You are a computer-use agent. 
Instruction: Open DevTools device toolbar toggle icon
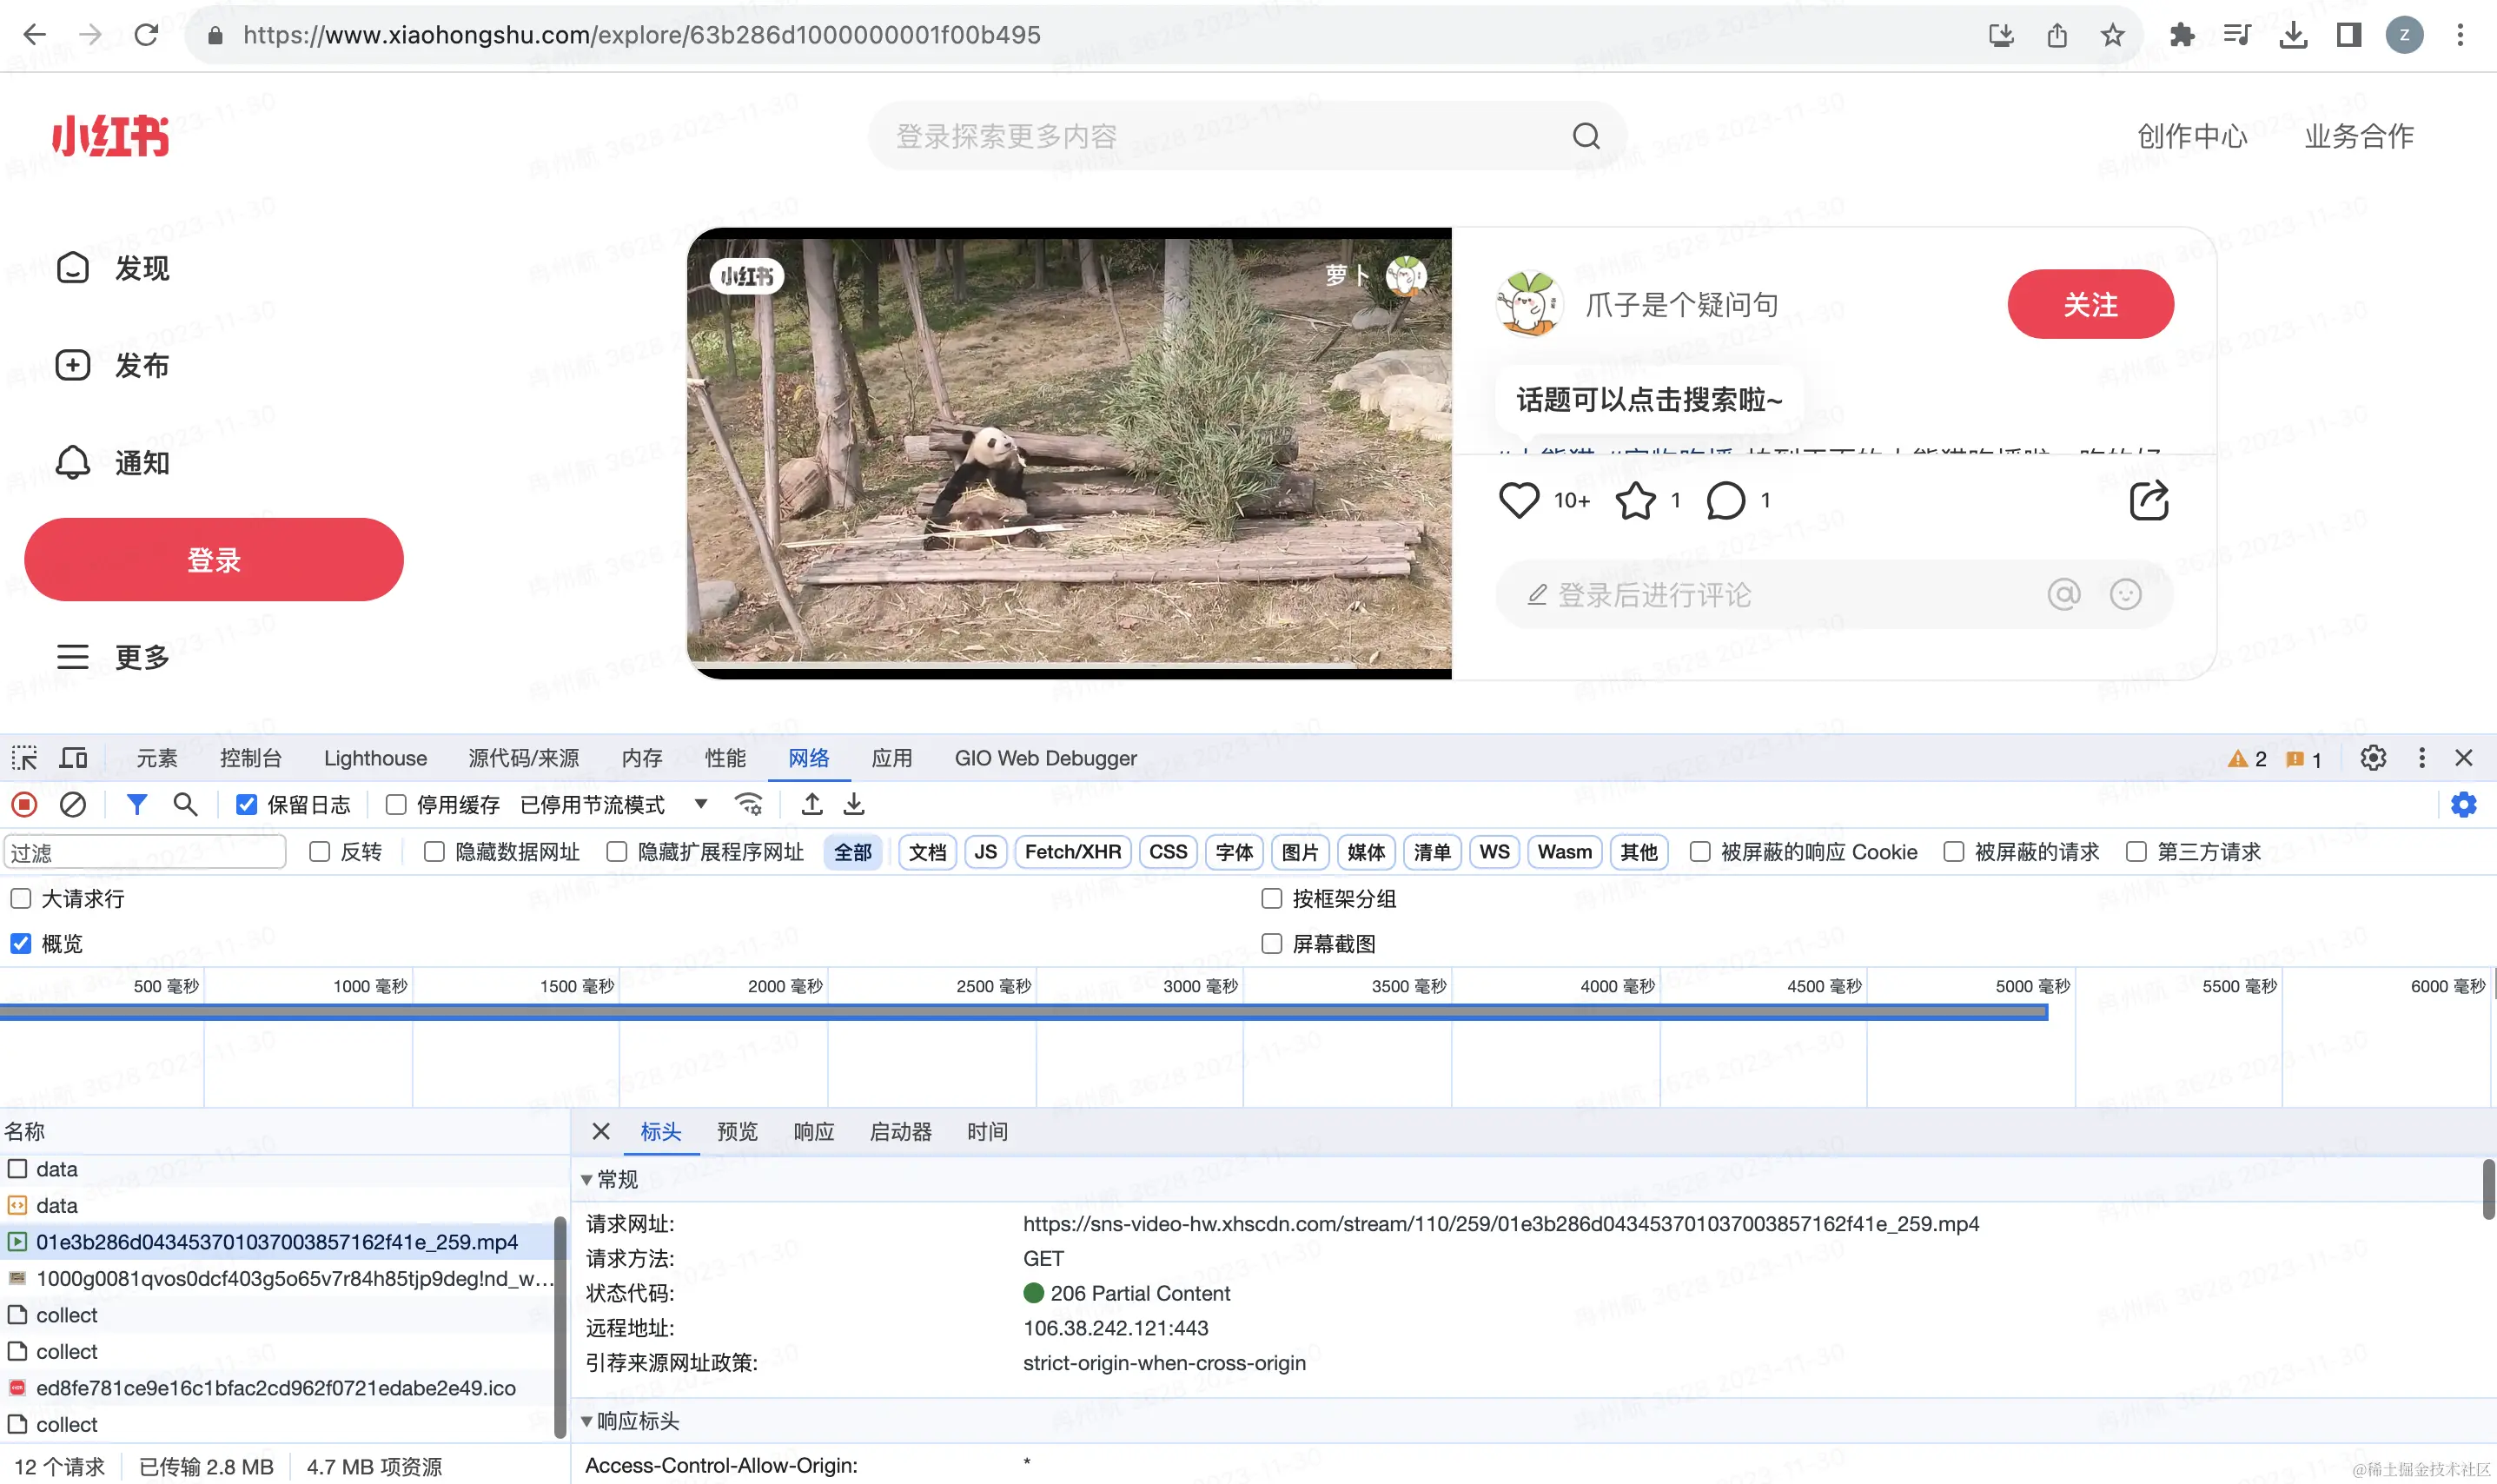[x=73, y=758]
